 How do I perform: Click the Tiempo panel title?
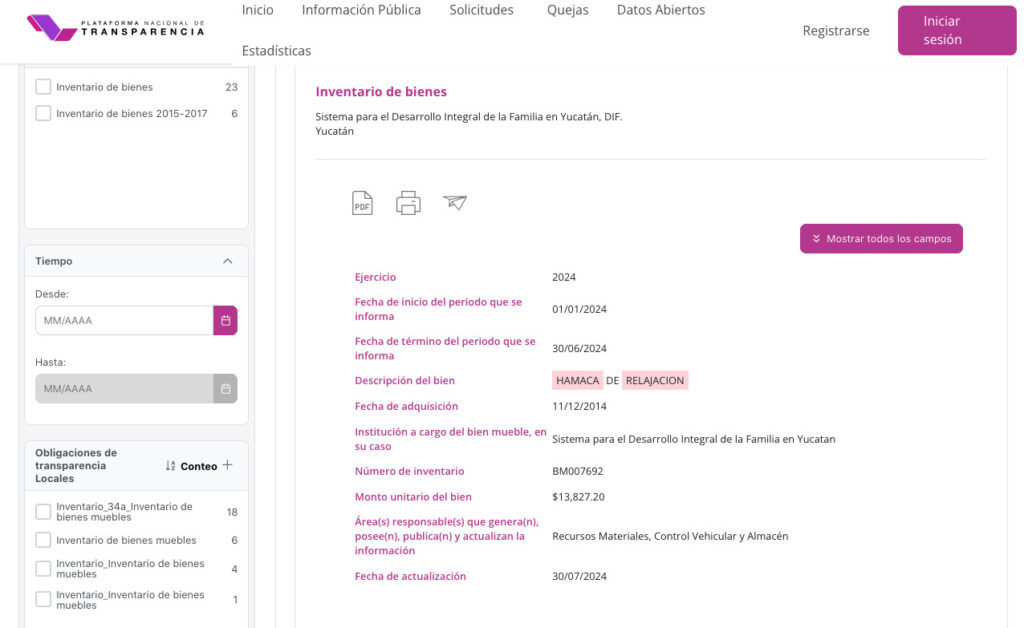coord(54,261)
